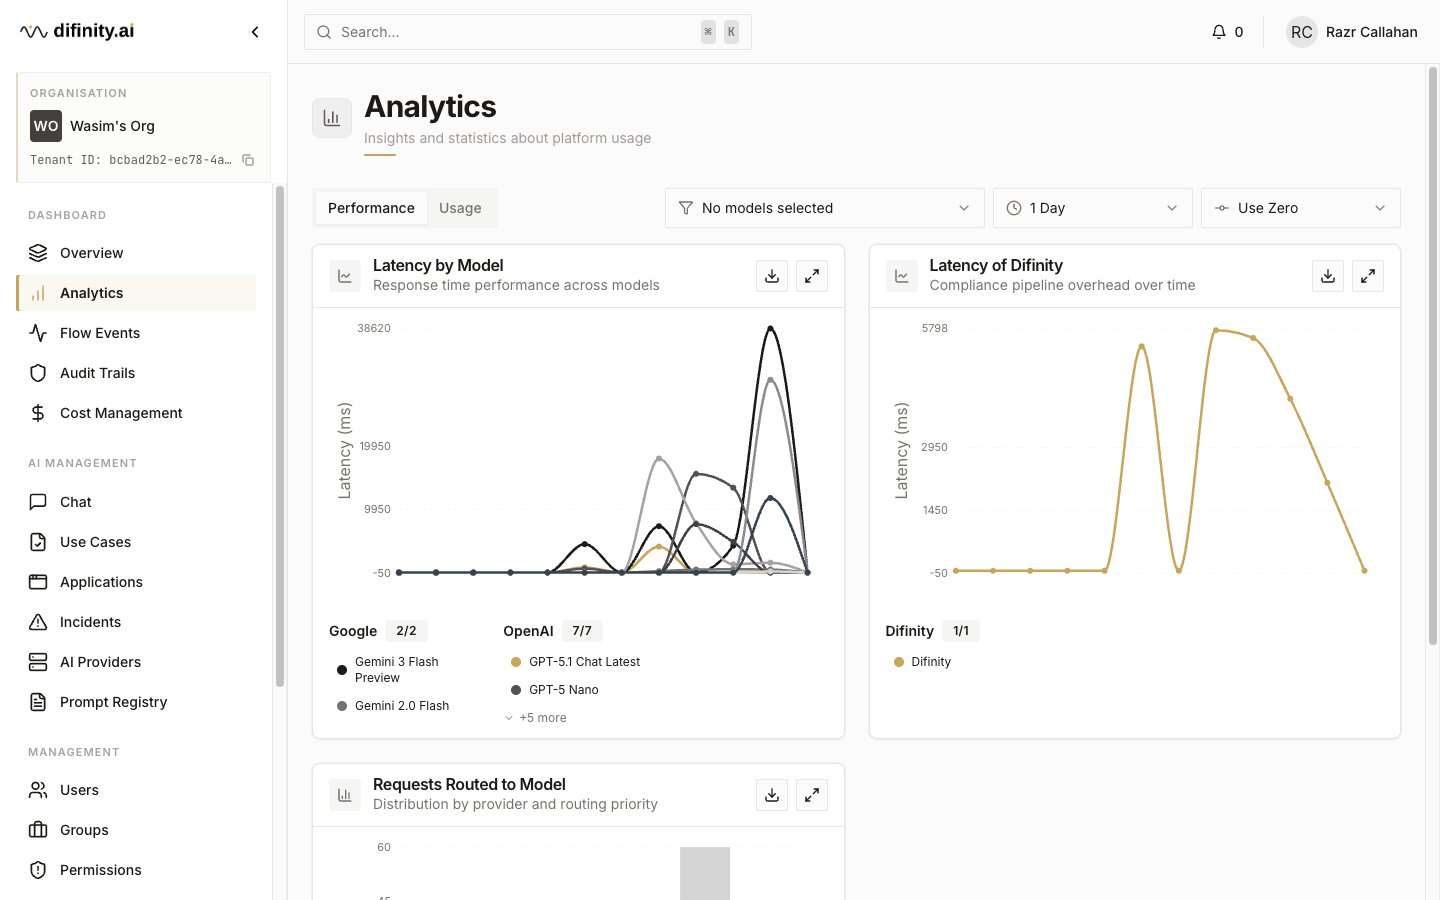Screen dimensions: 1440x900
Task: Click the Incidents warning triangle icon
Action: (x=38, y=622)
